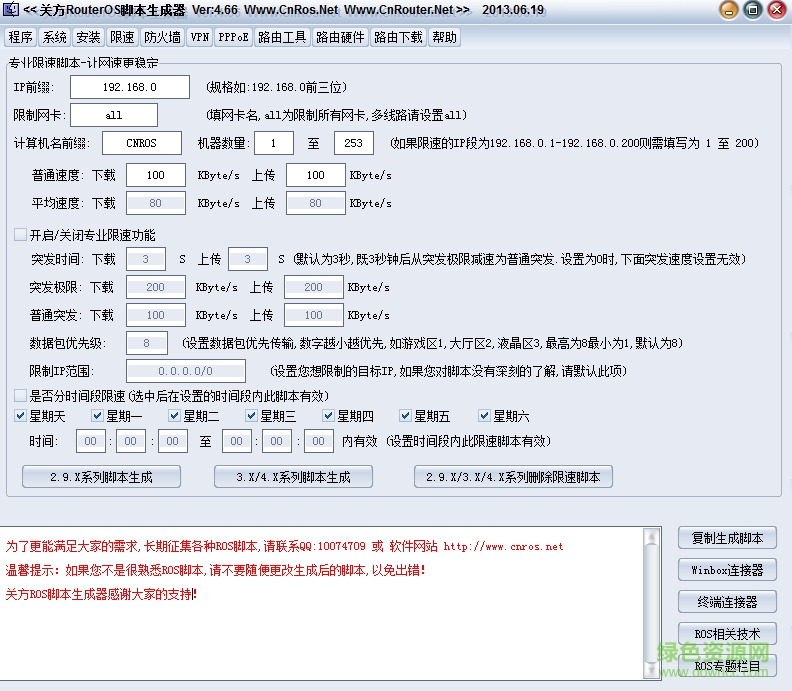Click the 数据包优先级 field showing 8
Viewport: 792px width, 691px height.
146,343
